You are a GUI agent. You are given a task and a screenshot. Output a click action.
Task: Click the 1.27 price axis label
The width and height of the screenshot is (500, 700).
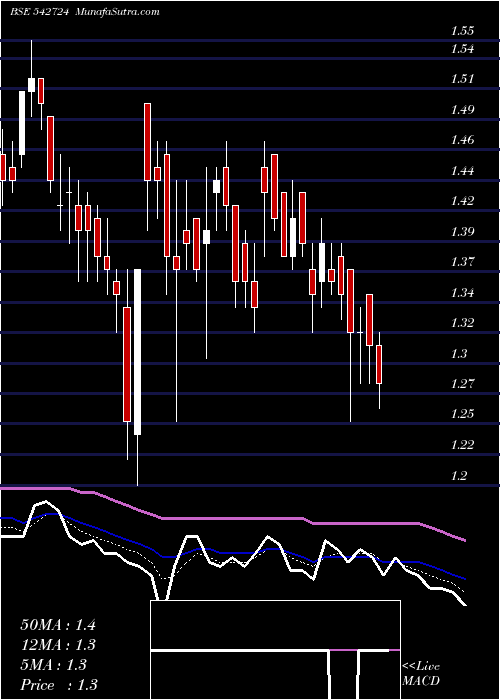[462, 383]
